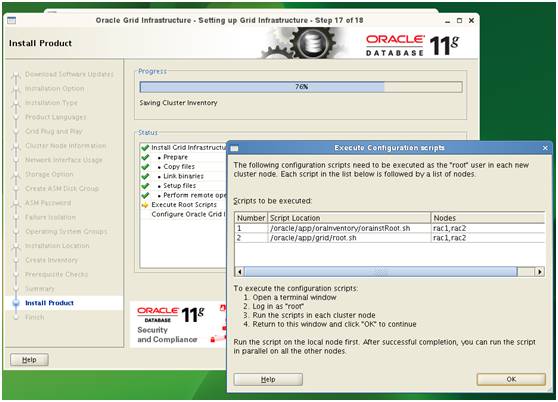Select Prerequisite Checks step in sidebar
The width and height of the screenshot is (558, 402).
[56, 274]
